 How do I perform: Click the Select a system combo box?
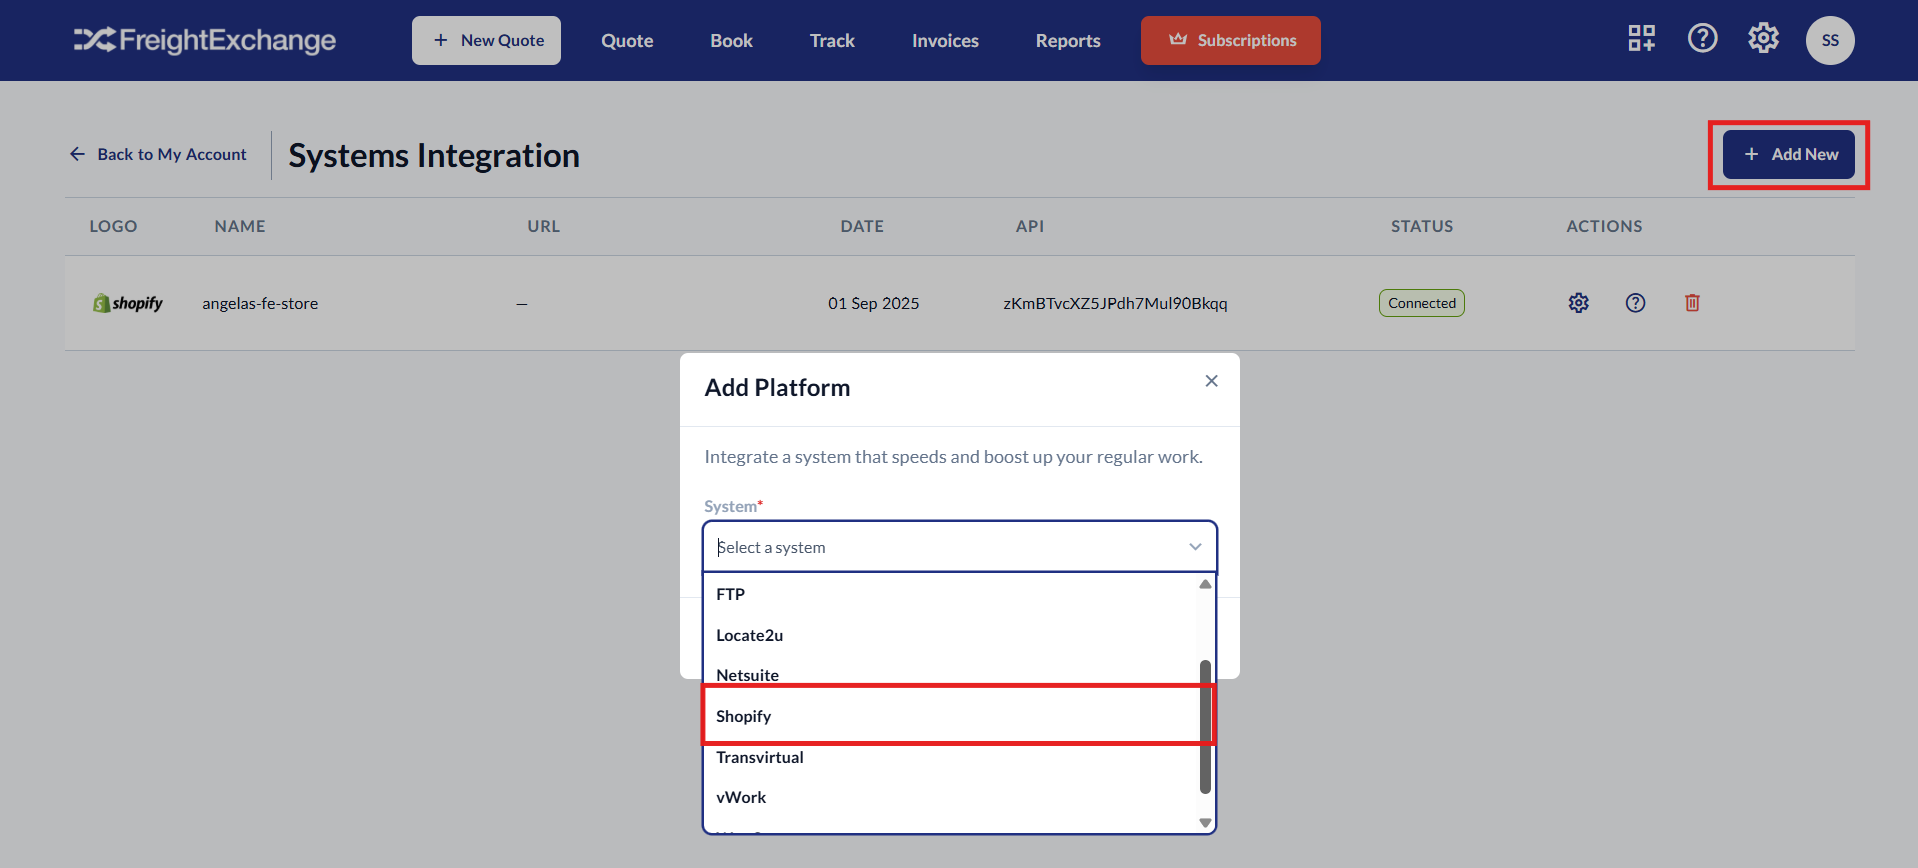point(959,546)
